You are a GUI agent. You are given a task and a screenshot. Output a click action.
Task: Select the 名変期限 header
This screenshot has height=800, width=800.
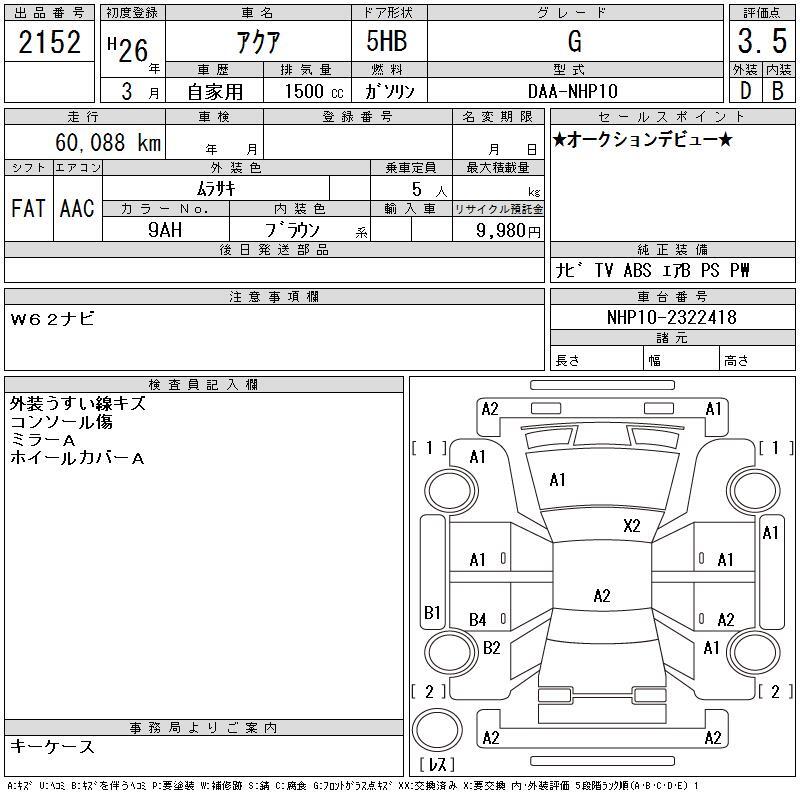point(498,117)
